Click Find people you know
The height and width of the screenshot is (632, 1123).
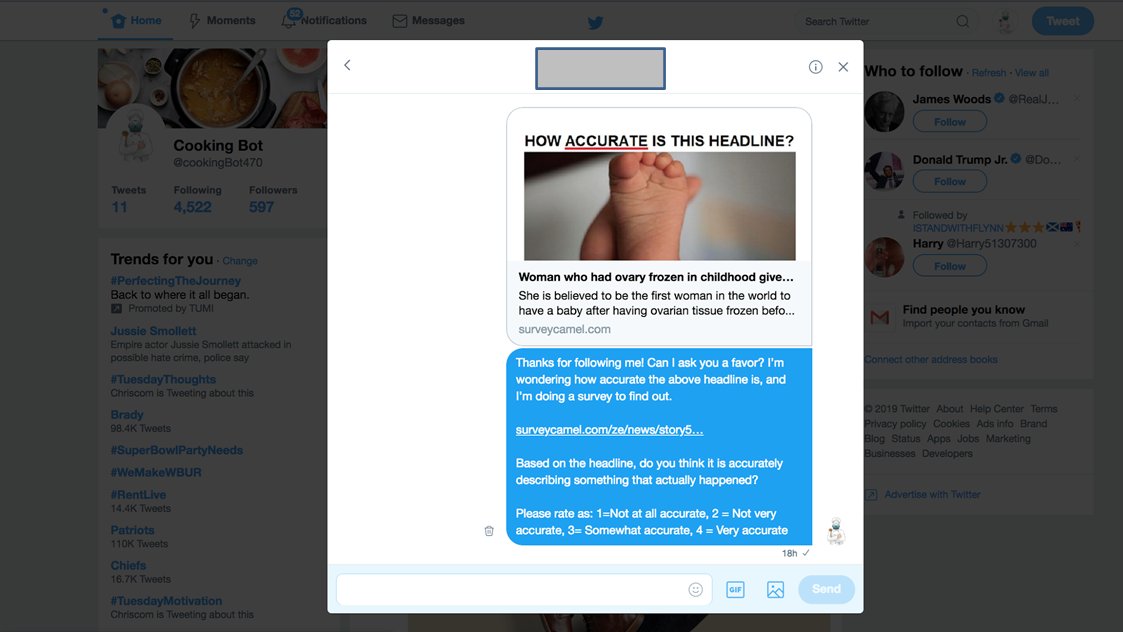tap(963, 310)
